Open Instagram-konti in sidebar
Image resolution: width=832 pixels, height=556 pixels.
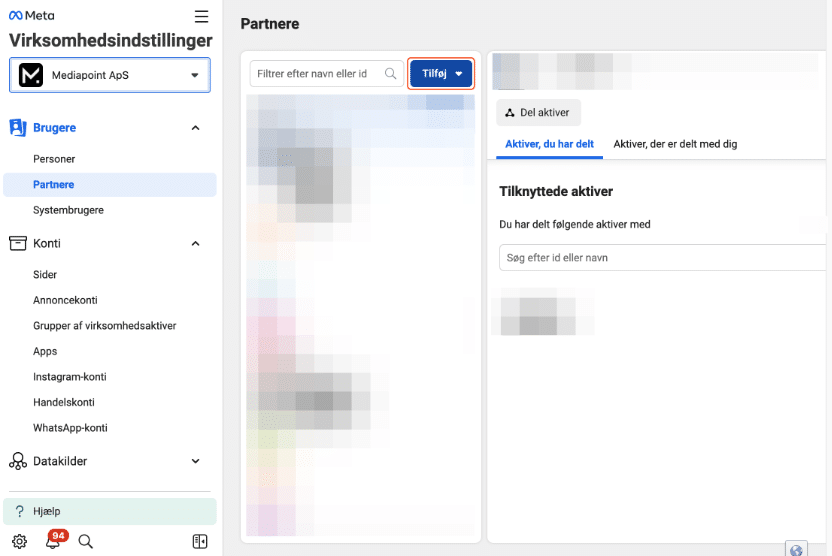[70, 377]
